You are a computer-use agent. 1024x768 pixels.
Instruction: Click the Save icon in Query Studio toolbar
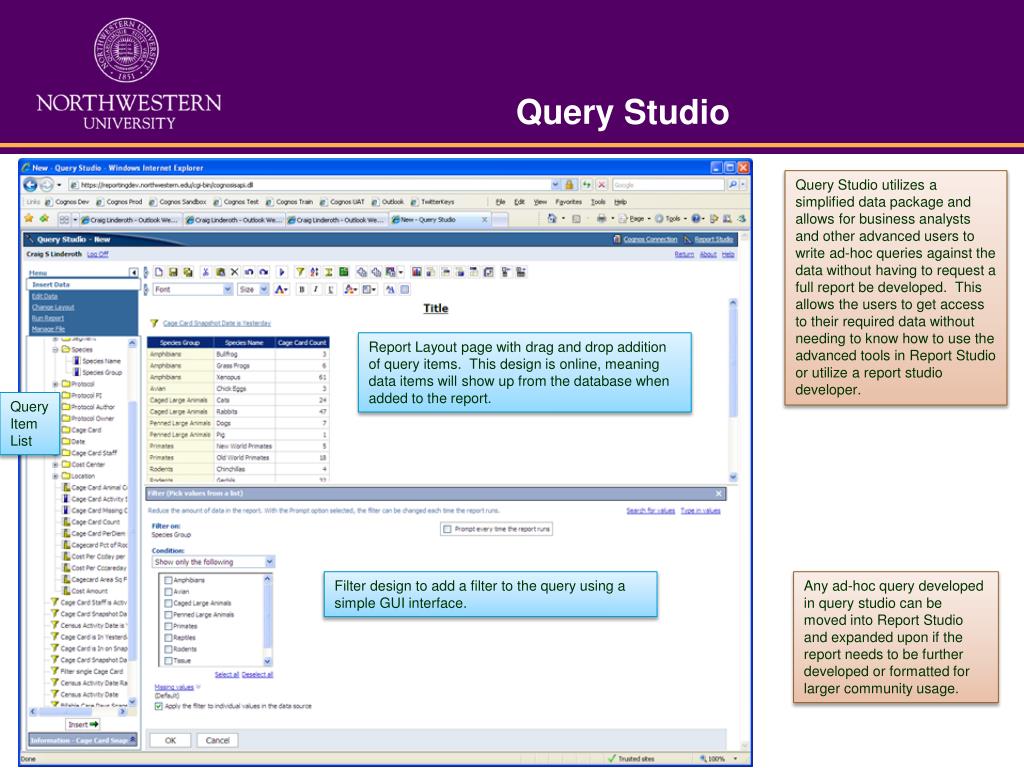coord(173,272)
